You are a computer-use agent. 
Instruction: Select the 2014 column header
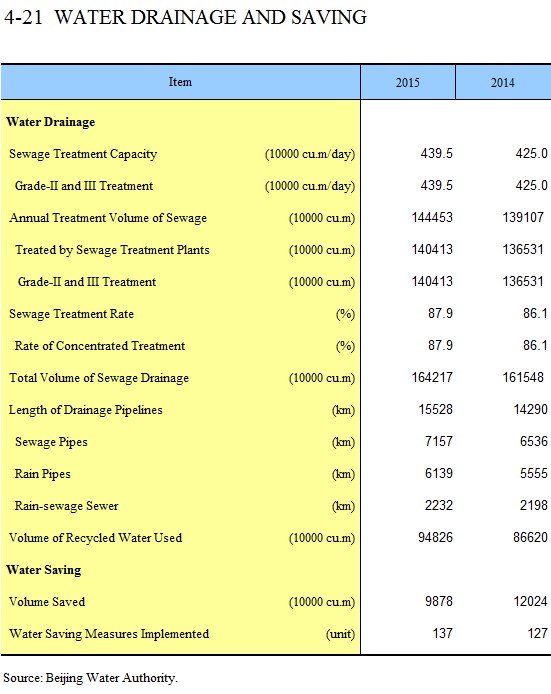pyautogui.click(x=503, y=82)
